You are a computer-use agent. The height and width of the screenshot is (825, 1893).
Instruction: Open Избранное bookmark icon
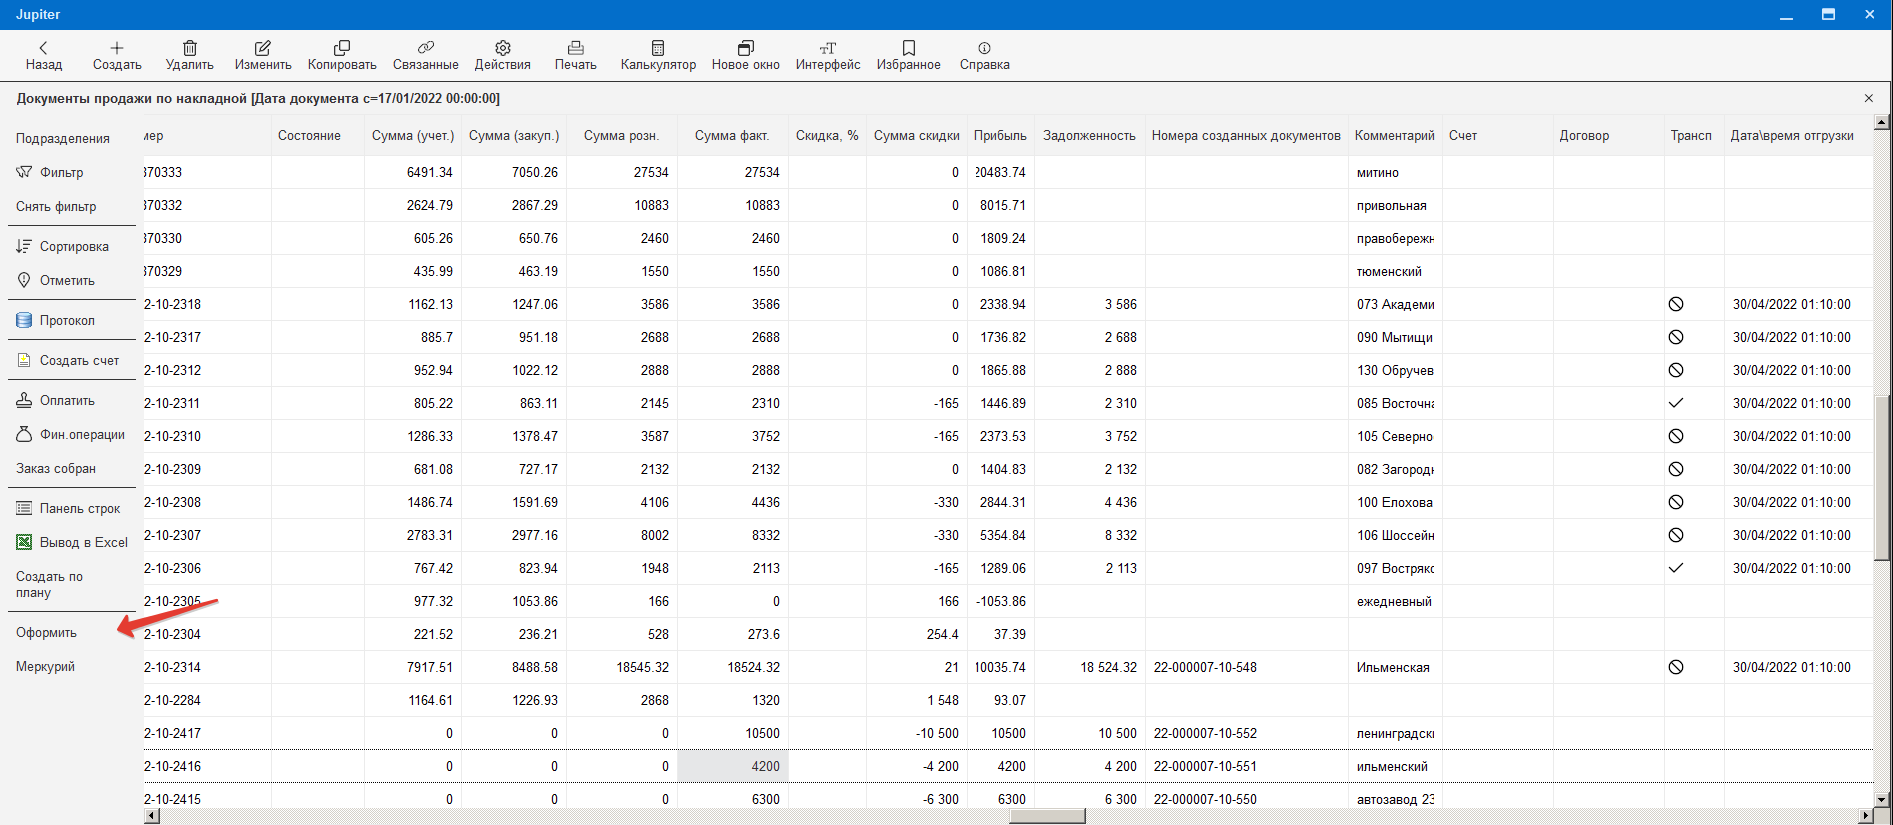(x=909, y=56)
